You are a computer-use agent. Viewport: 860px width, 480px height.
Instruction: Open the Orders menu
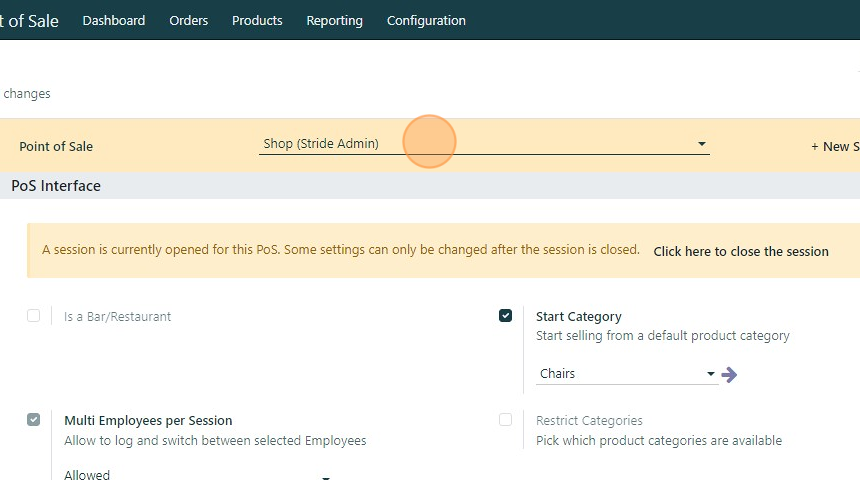coord(189,20)
